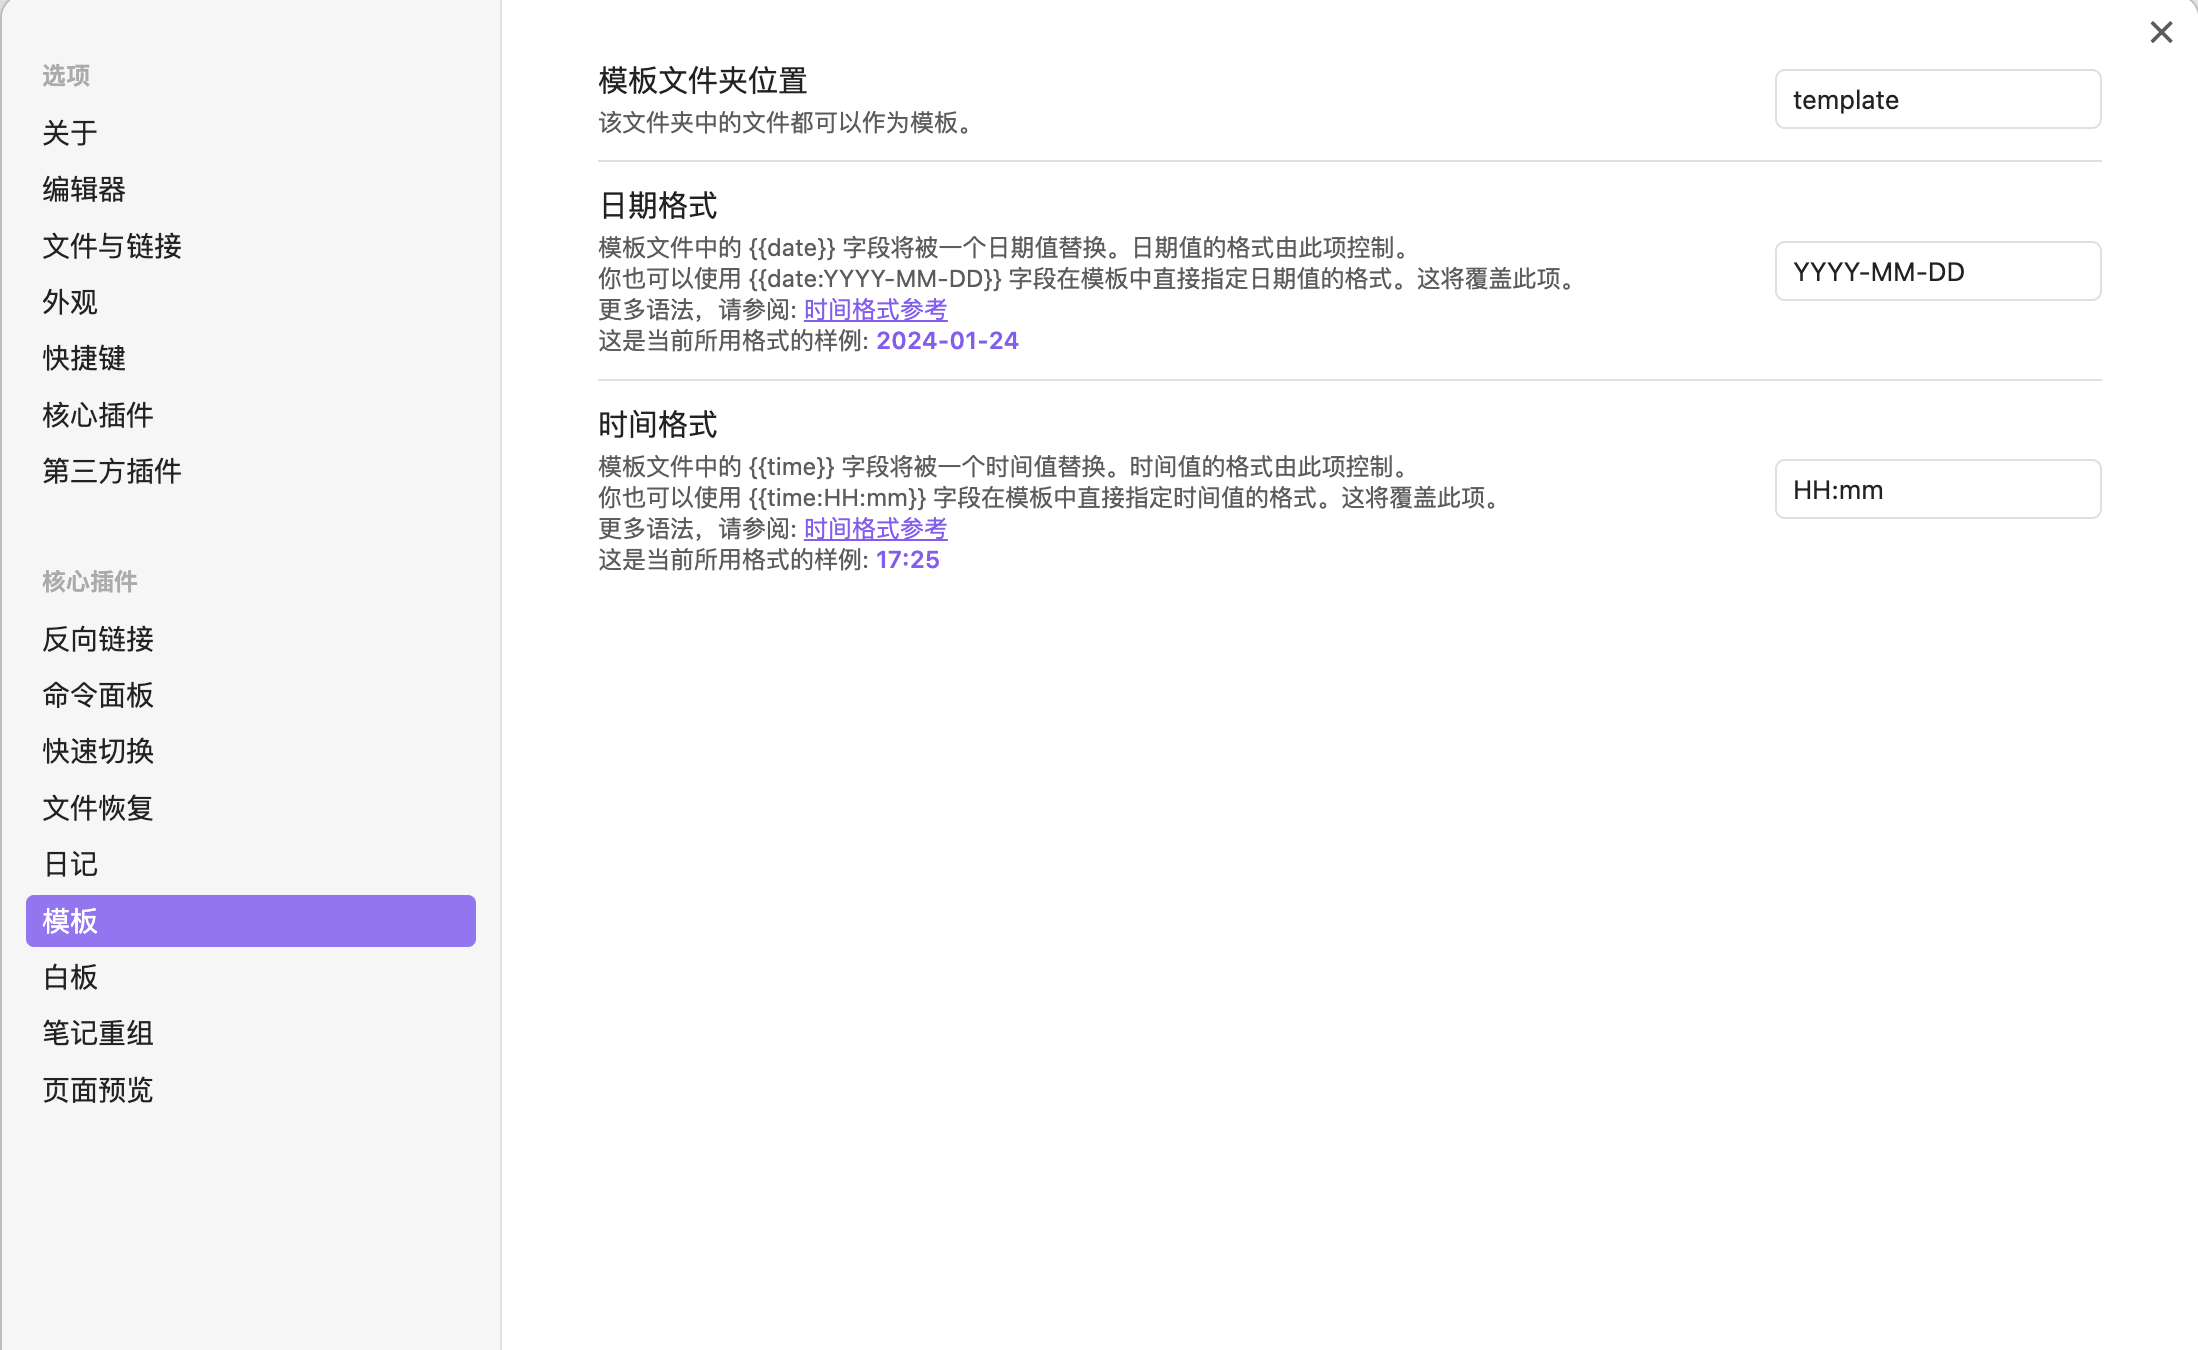Viewport: 2198px width, 1350px height.
Task: Select the highlighted 模板 sidebar item
Action: (250, 921)
